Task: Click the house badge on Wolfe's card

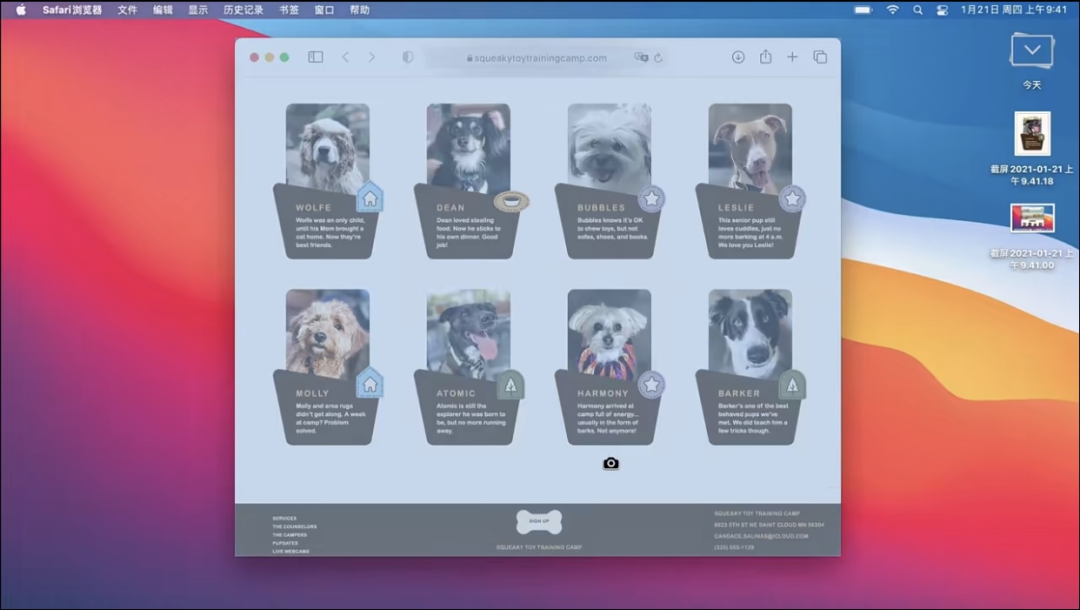Action: [x=370, y=198]
